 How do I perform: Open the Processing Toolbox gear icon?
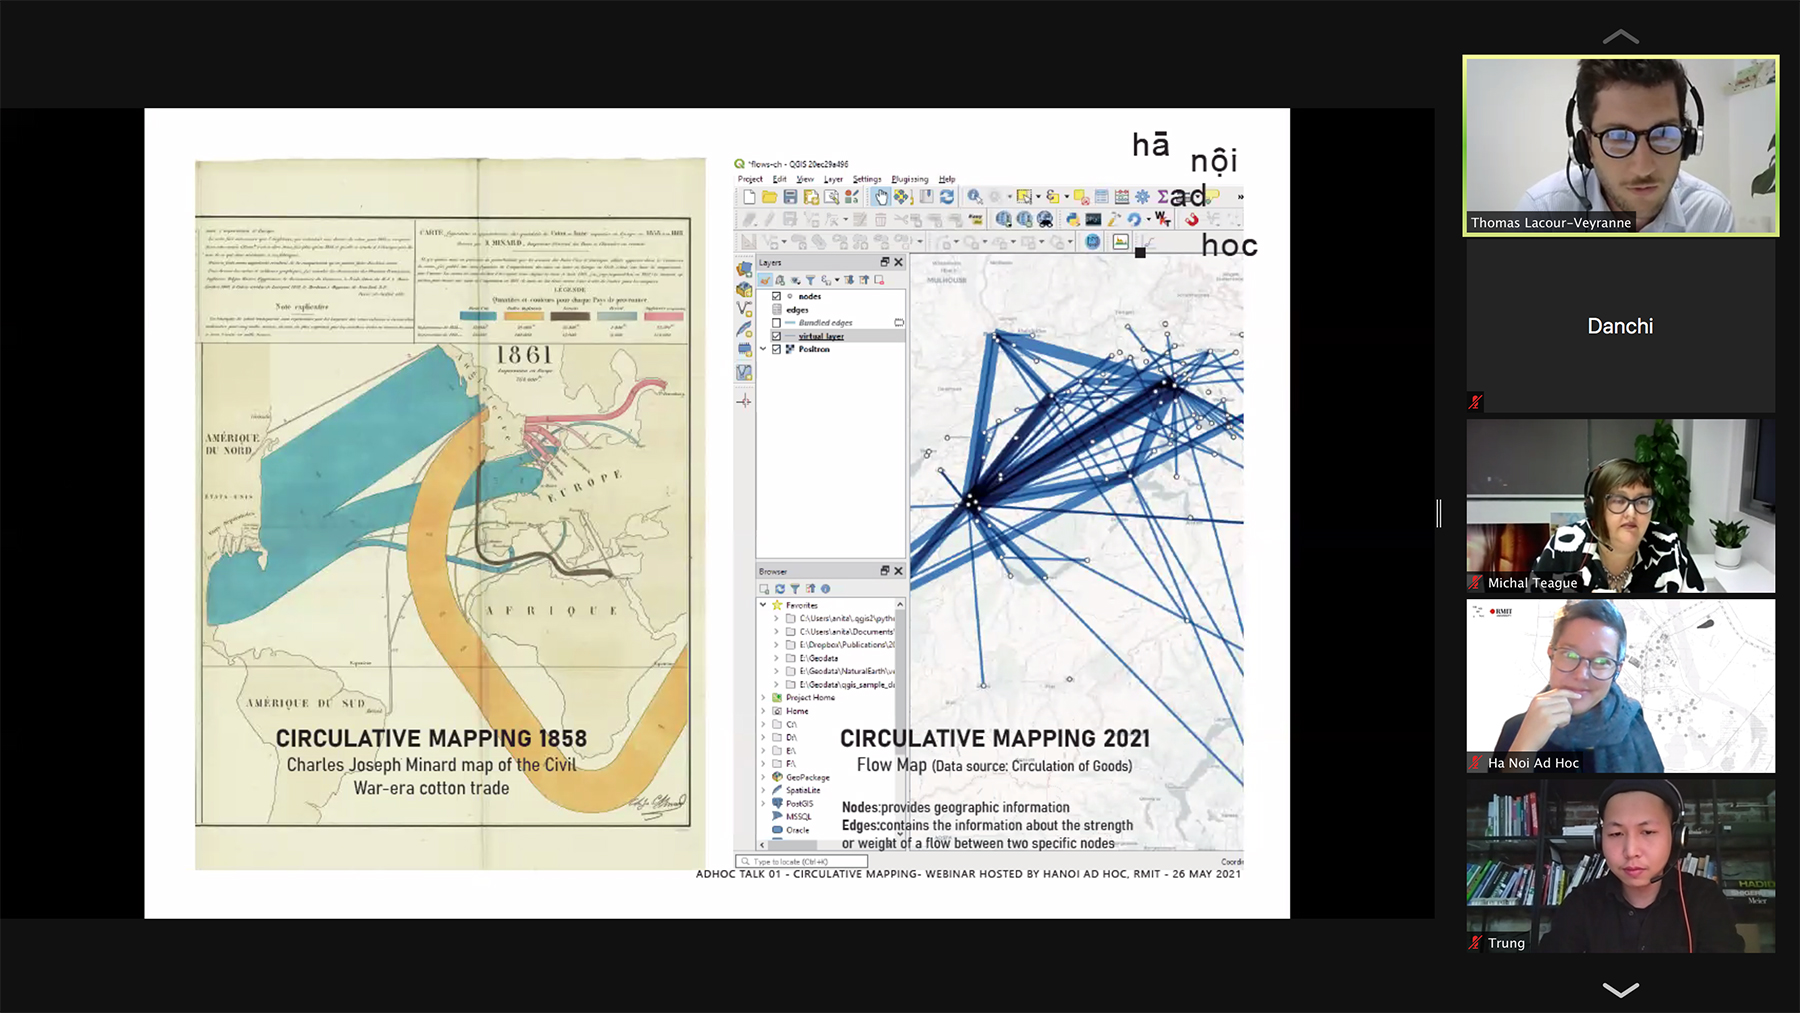(x=1142, y=197)
